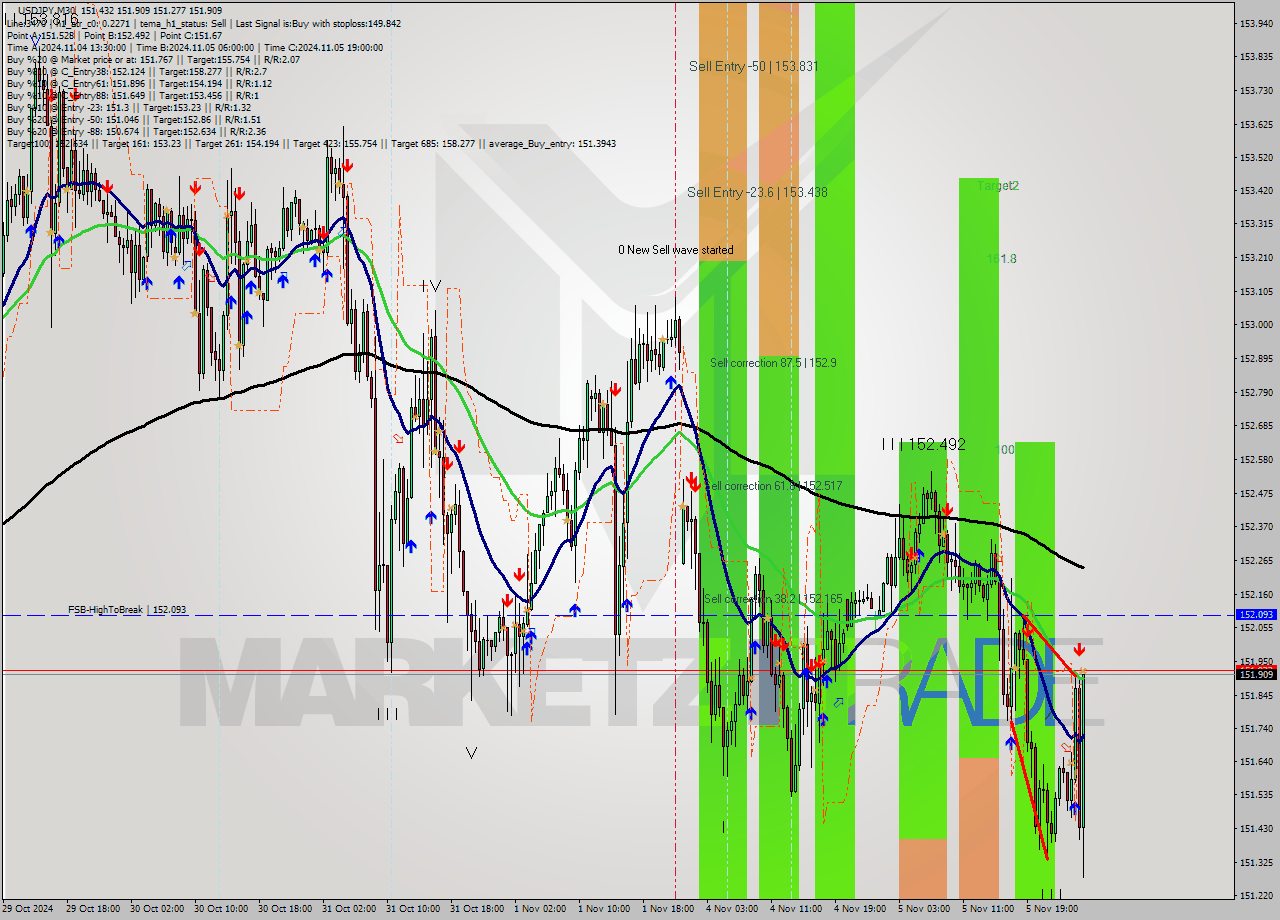
Task: Click the current price tag 151.909
Action: [1256, 674]
